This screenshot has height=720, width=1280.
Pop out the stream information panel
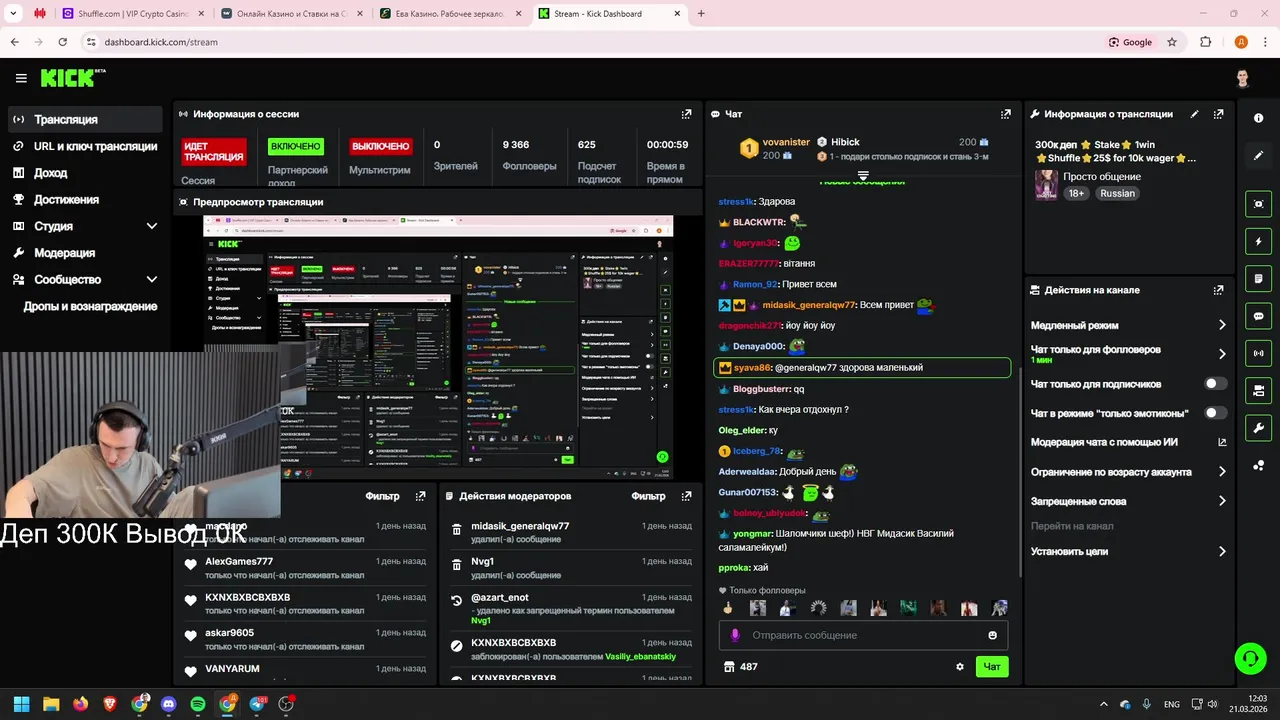(1218, 114)
